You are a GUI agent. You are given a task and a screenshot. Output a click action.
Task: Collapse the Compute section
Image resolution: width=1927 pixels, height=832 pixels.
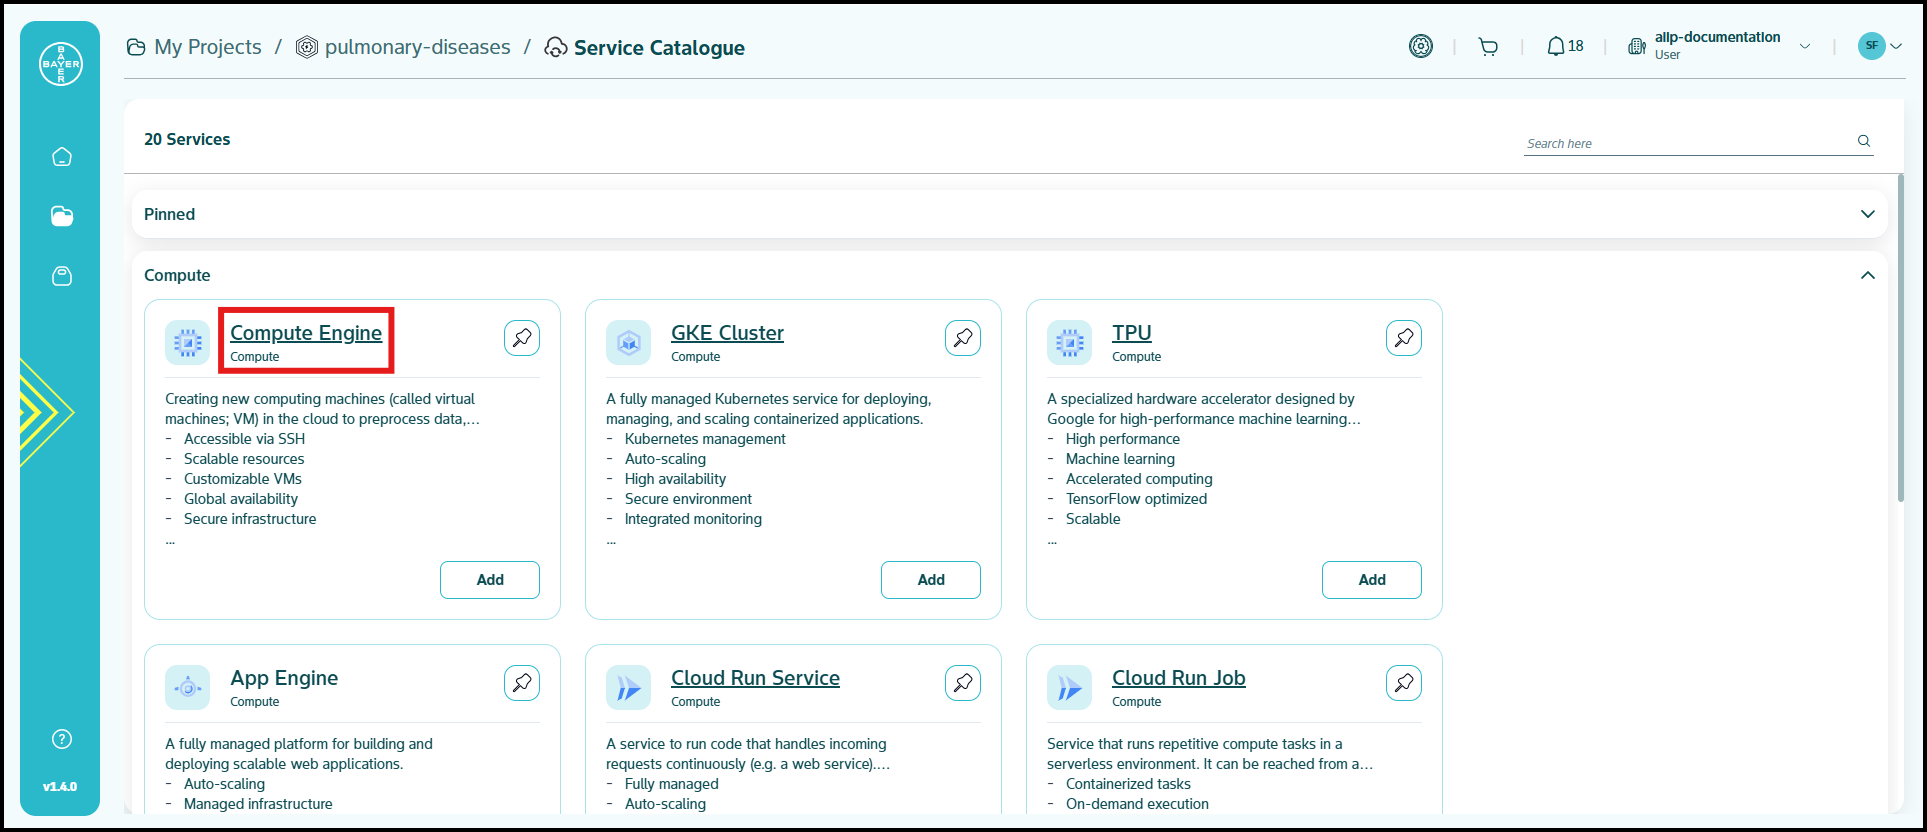click(1867, 275)
